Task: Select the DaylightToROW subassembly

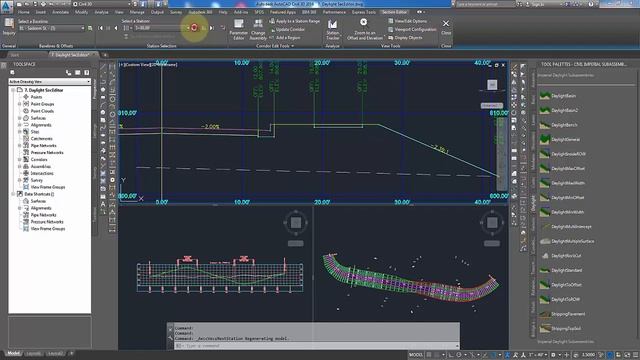Action: pyautogui.click(x=560, y=299)
